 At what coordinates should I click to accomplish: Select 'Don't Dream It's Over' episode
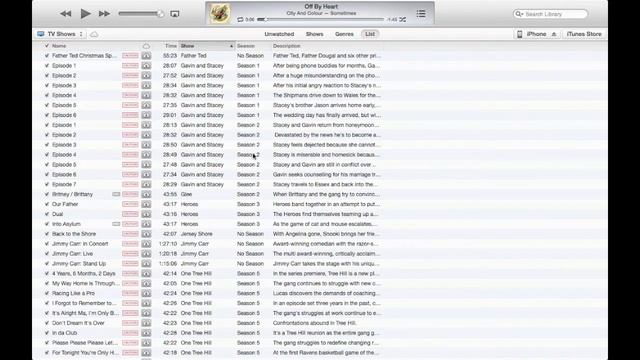coord(78,323)
